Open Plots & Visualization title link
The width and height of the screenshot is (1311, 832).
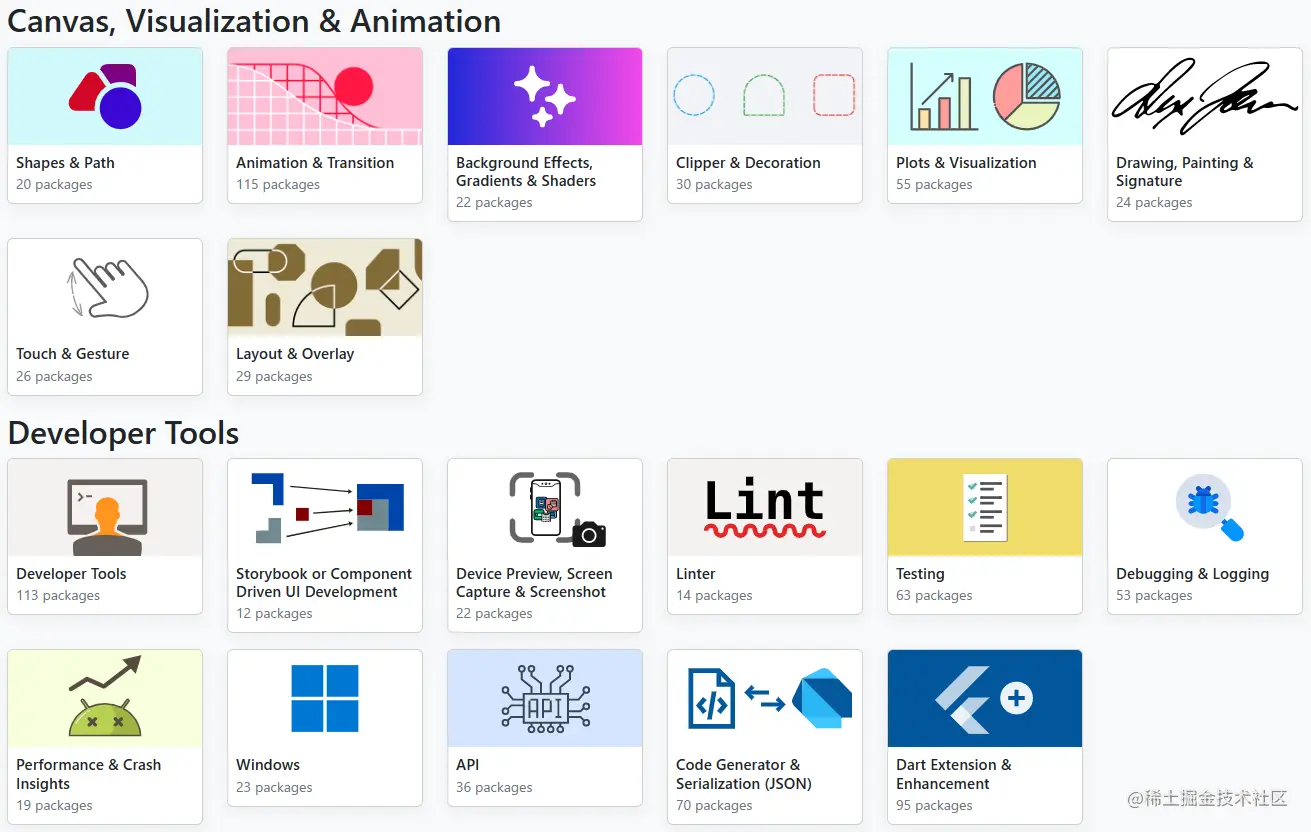pyautogui.click(x=966, y=163)
